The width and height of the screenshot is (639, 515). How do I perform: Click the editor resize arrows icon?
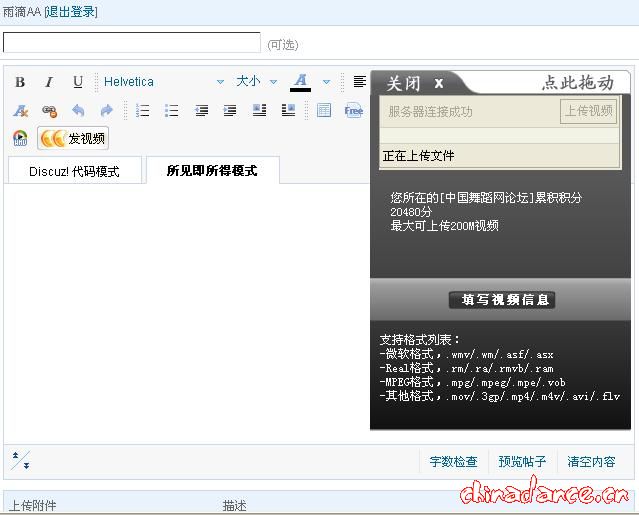tap(21, 460)
